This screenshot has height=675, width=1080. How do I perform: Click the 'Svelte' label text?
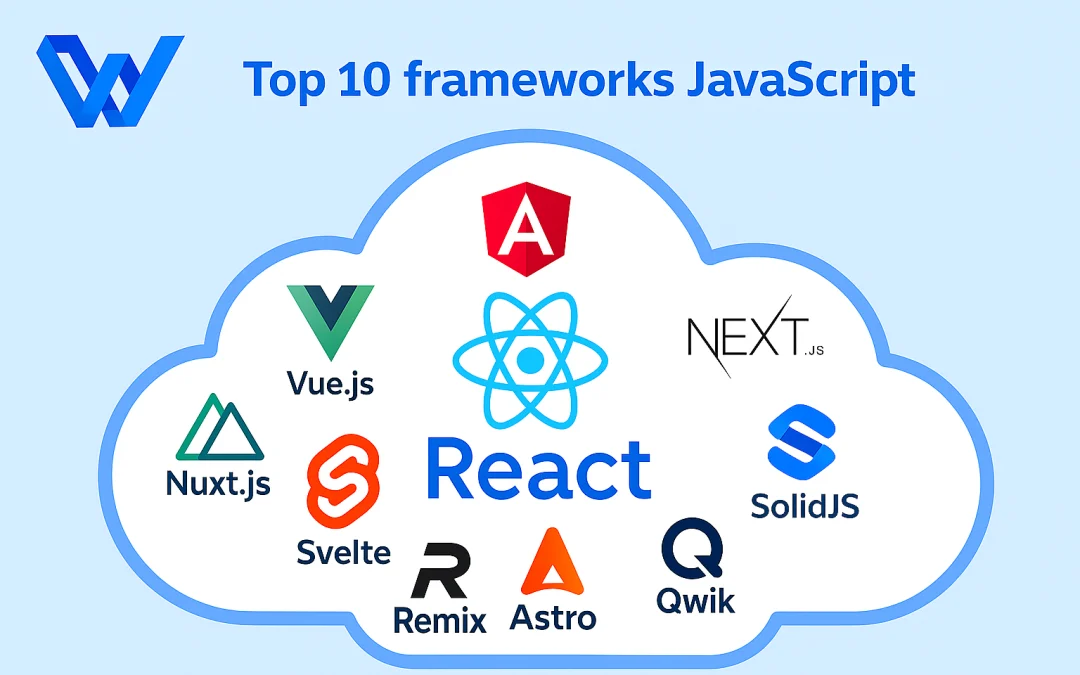click(x=344, y=552)
